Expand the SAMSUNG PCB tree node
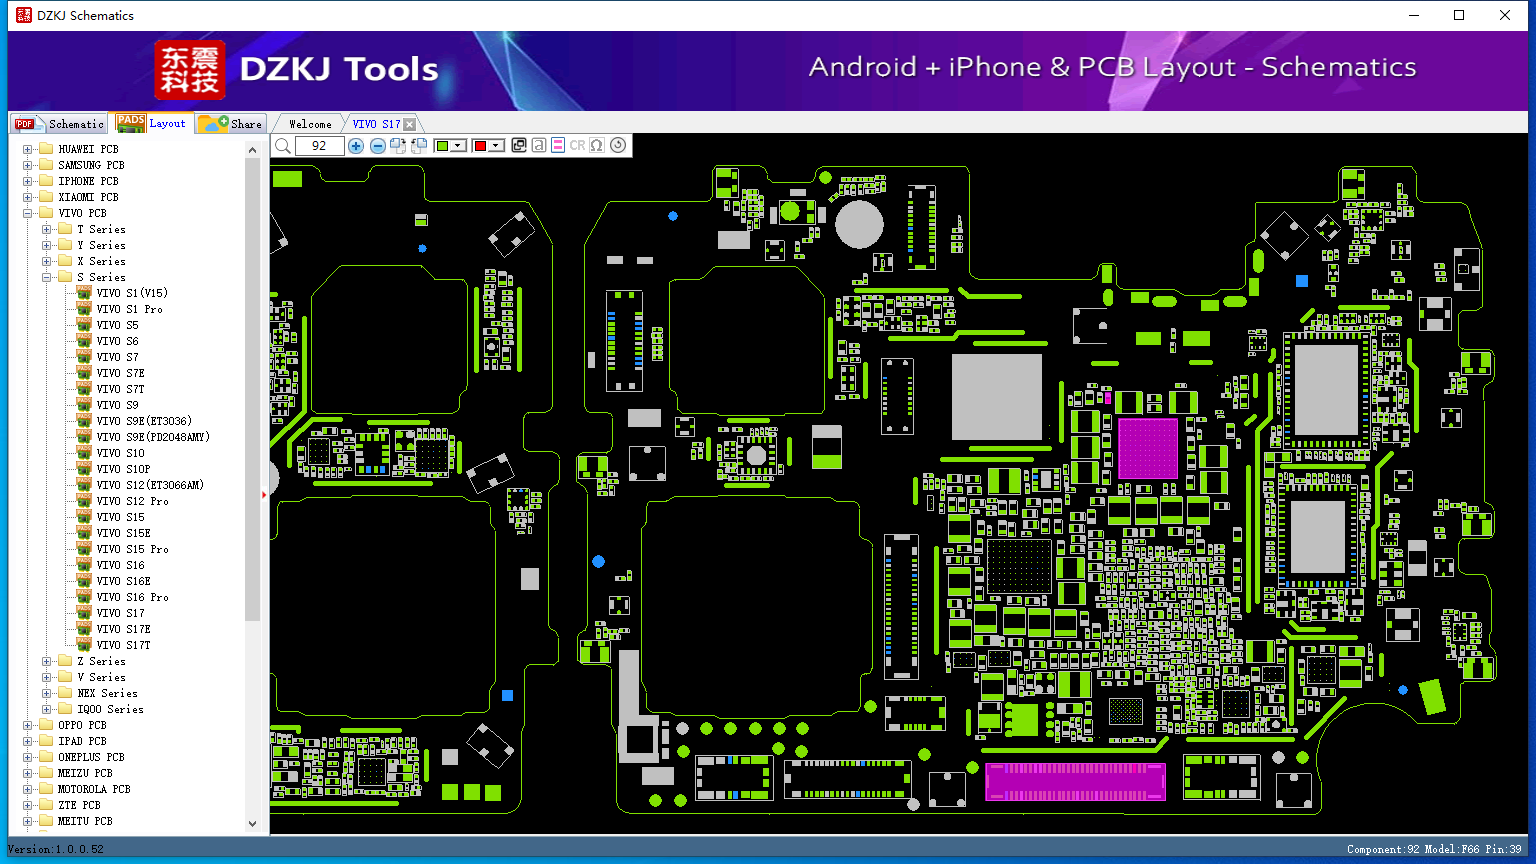Image resolution: width=1536 pixels, height=864 pixels. pyautogui.click(x=28, y=165)
